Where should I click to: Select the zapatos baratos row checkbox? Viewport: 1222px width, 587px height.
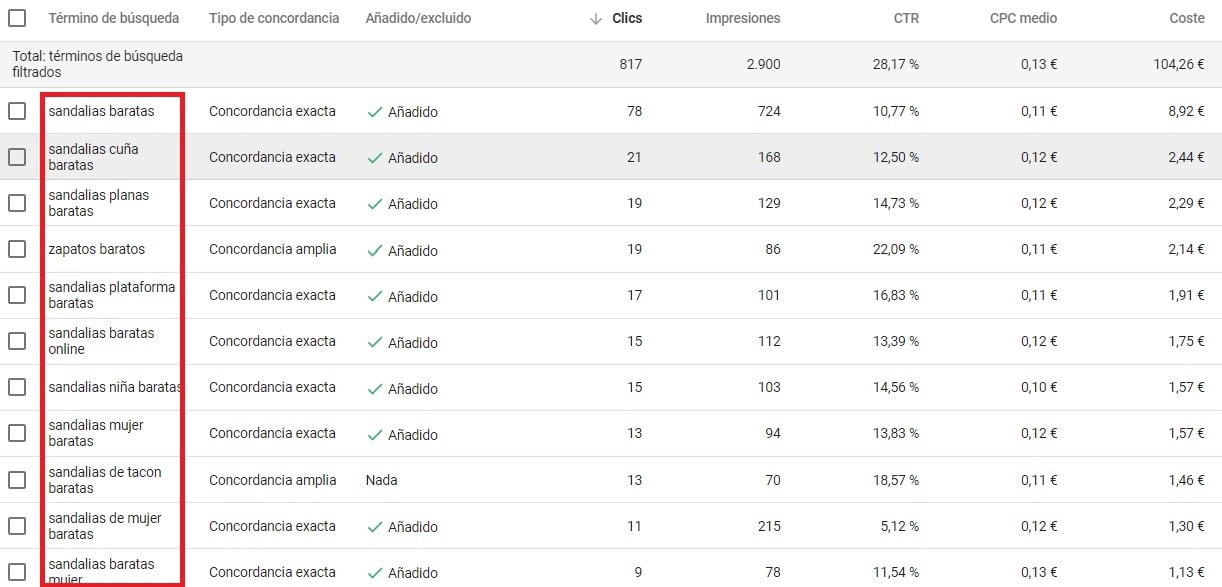point(17,249)
